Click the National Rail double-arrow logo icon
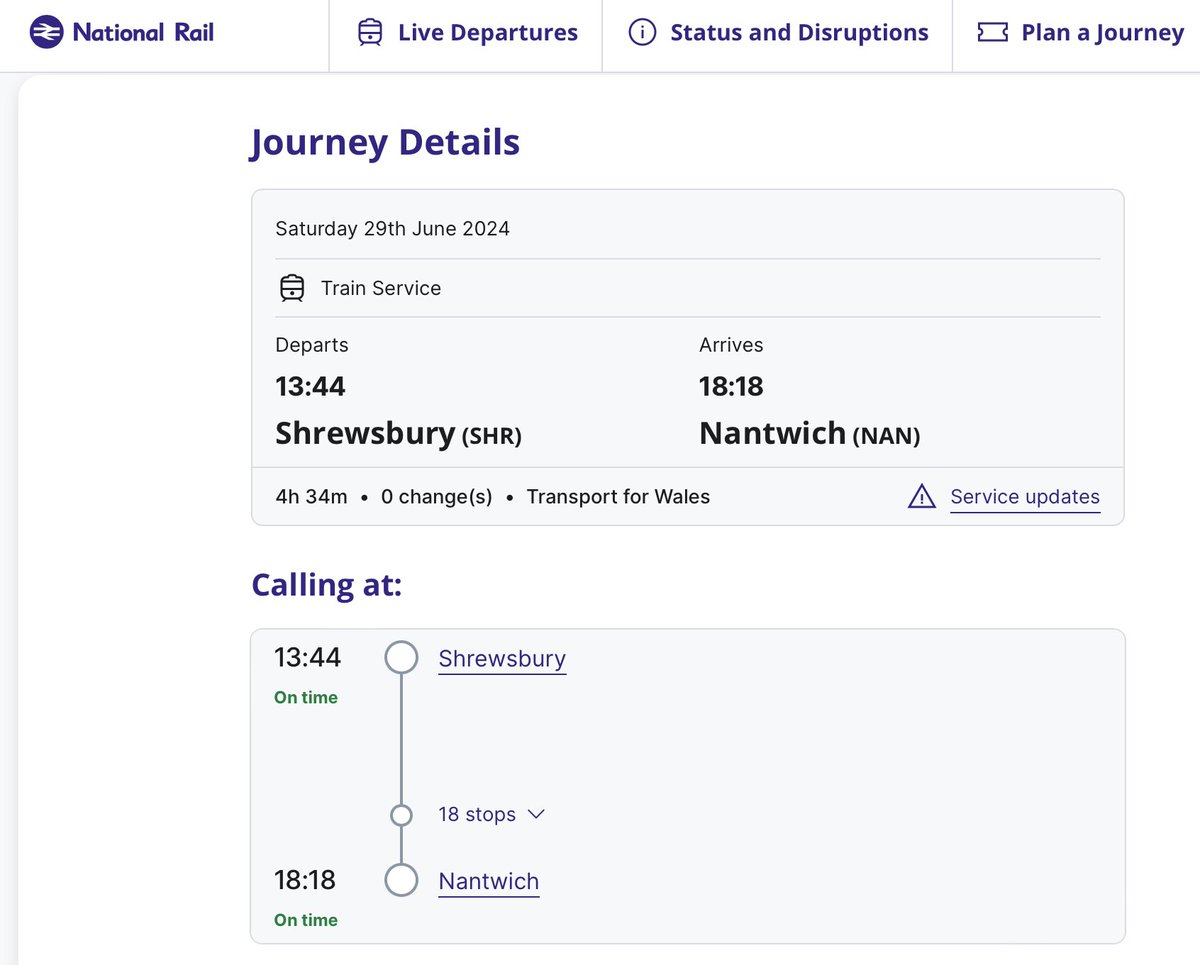 pyautogui.click(x=46, y=33)
